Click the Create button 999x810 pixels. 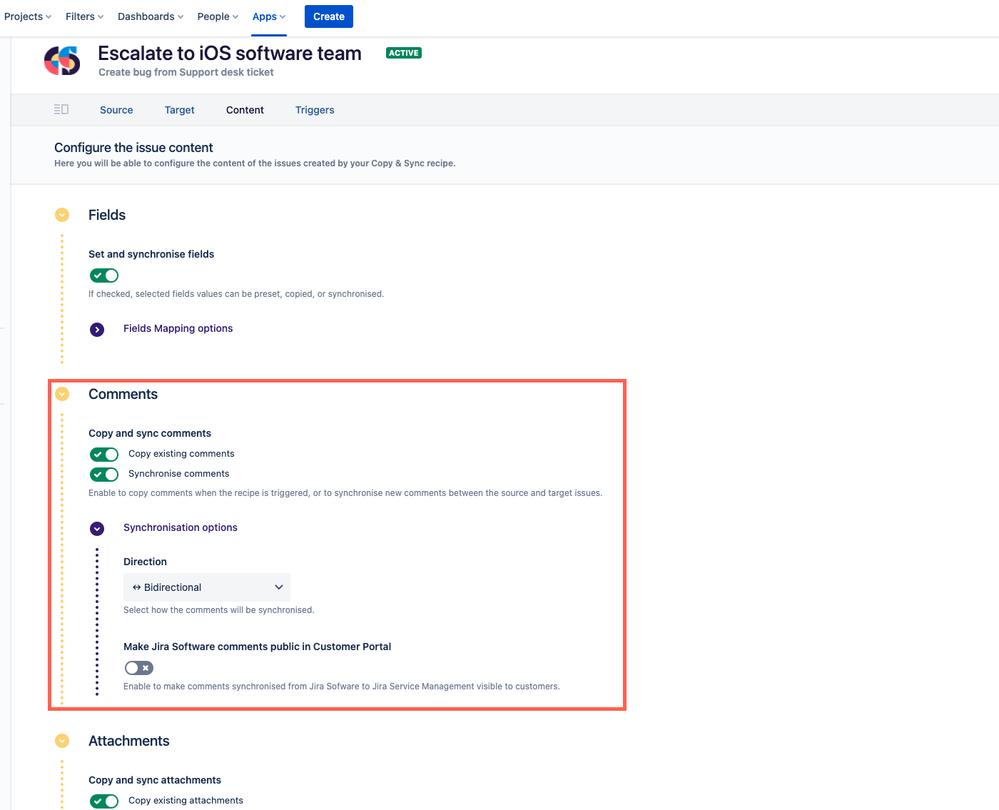click(329, 17)
